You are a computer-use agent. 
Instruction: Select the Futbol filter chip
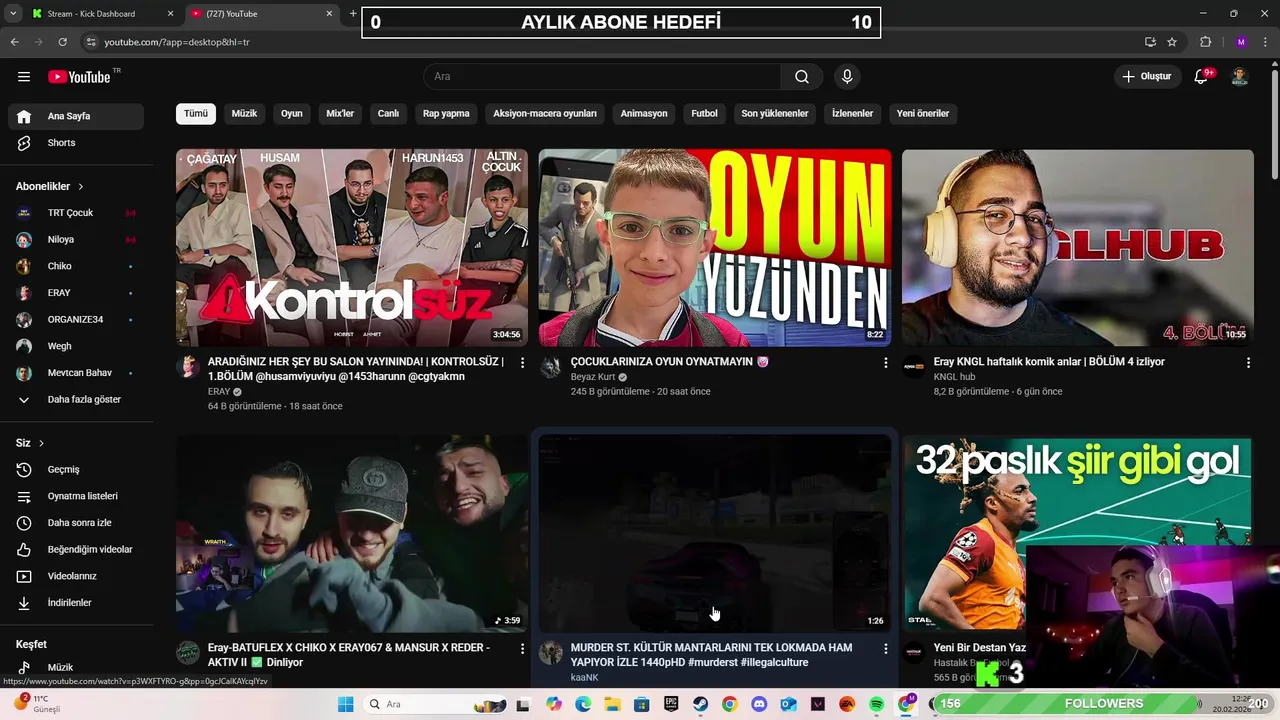coord(704,114)
